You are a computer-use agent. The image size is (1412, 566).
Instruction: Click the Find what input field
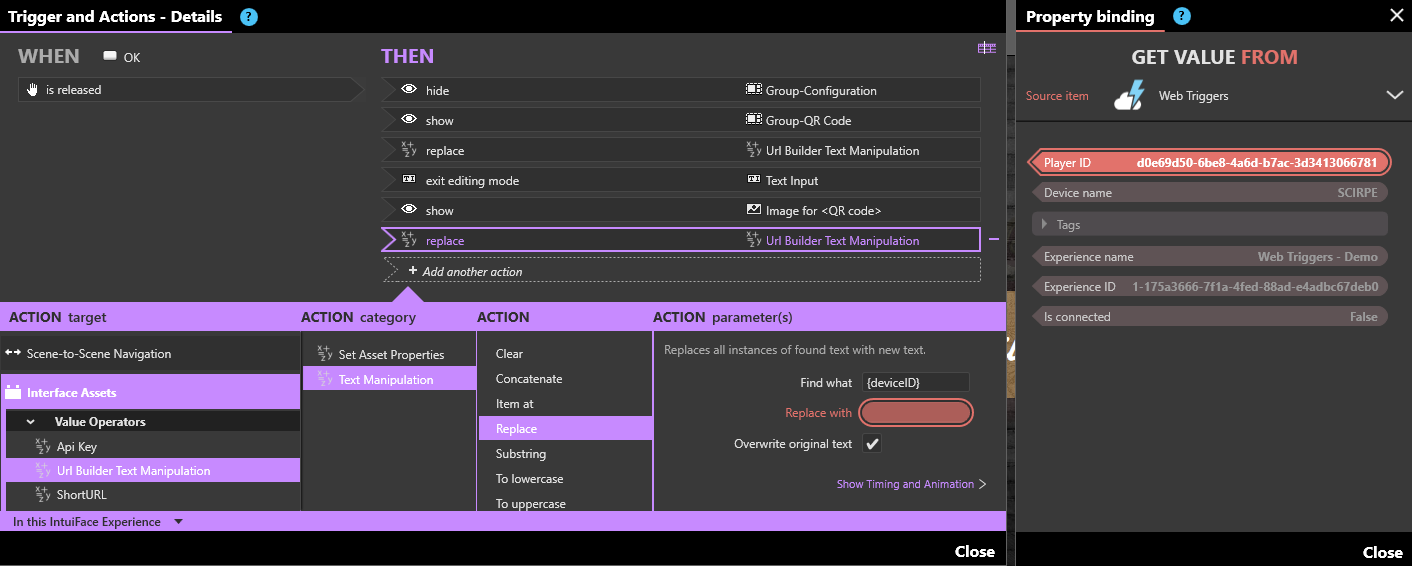coord(916,382)
